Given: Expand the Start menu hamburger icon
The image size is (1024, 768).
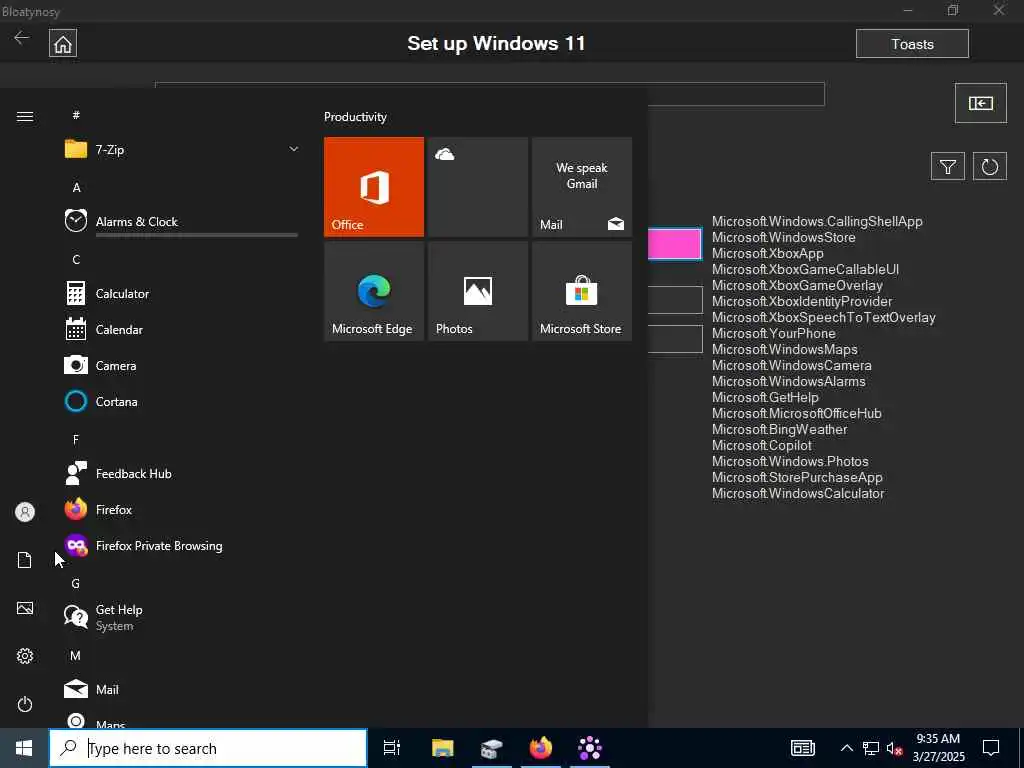Looking at the screenshot, I should click(x=25, y=116).
